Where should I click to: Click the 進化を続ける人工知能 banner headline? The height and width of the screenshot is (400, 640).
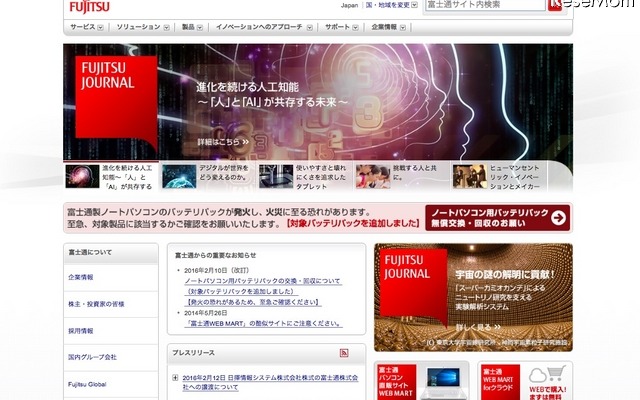pos(272,95)
